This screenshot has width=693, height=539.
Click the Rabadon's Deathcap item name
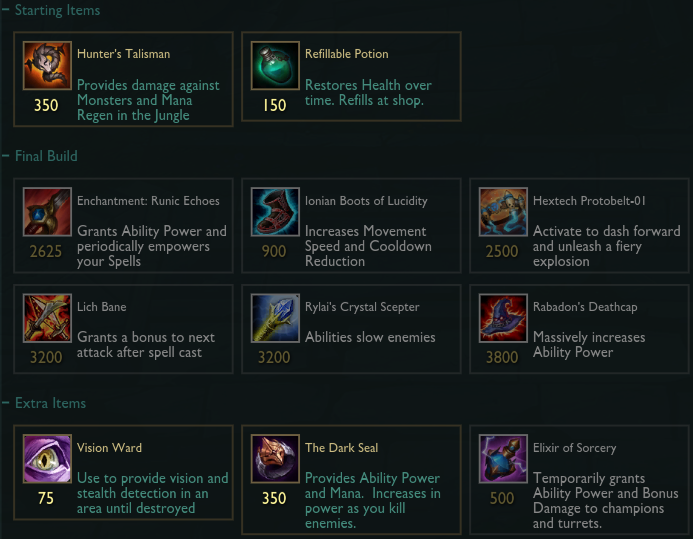[585, 307]
